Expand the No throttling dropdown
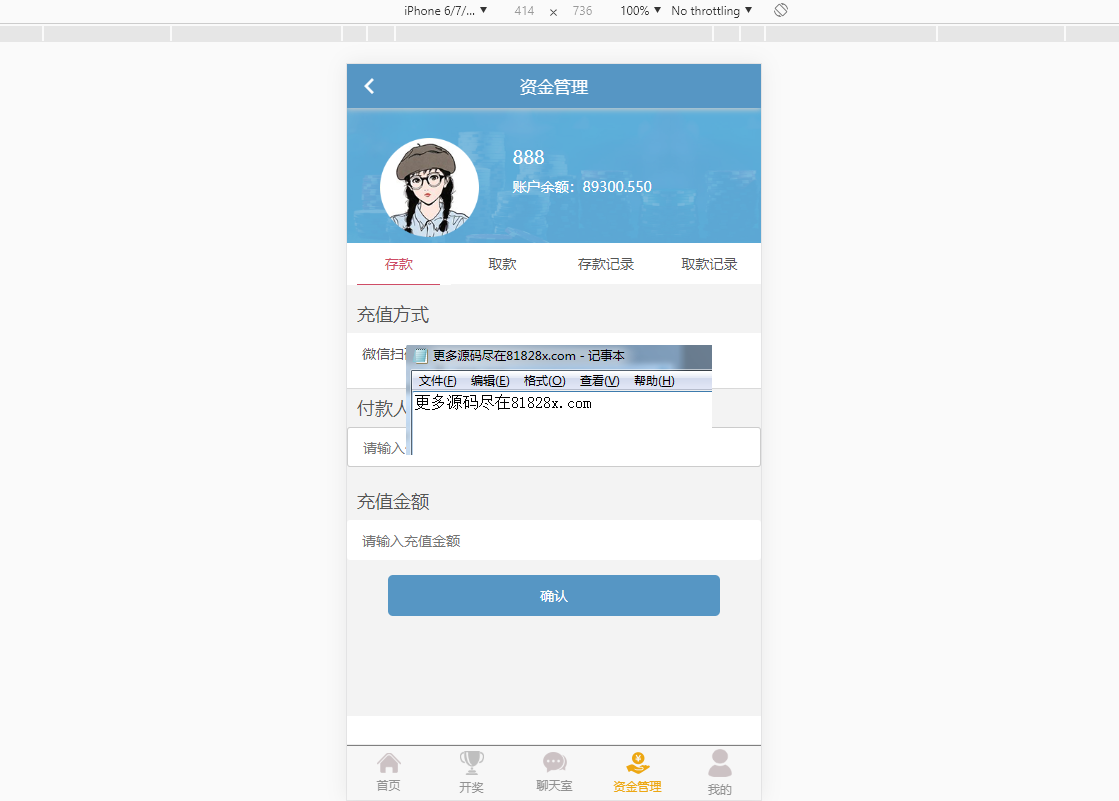 click(x=712, y=10)
